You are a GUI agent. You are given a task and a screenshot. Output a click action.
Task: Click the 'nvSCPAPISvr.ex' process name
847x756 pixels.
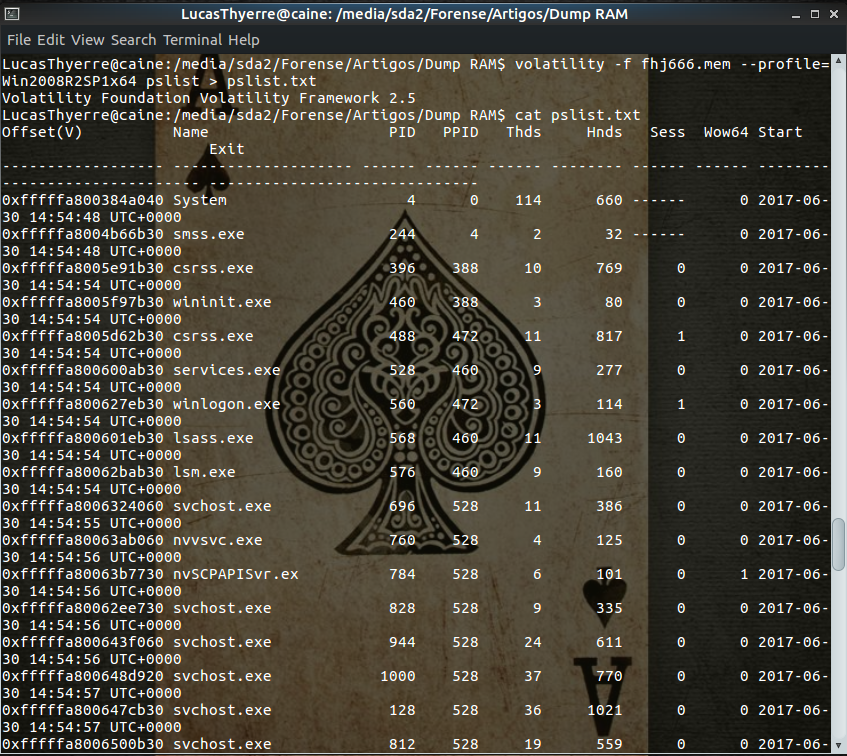pos(236,575)
